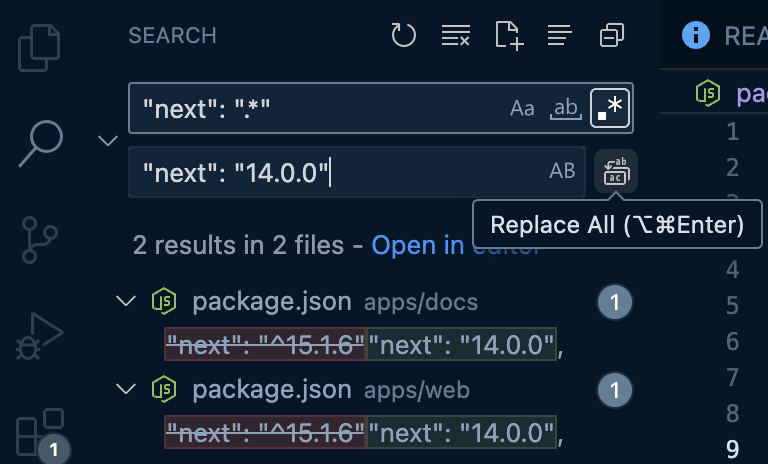
Task: Open the Run and Debug view
Action: [x=39, y=336]
